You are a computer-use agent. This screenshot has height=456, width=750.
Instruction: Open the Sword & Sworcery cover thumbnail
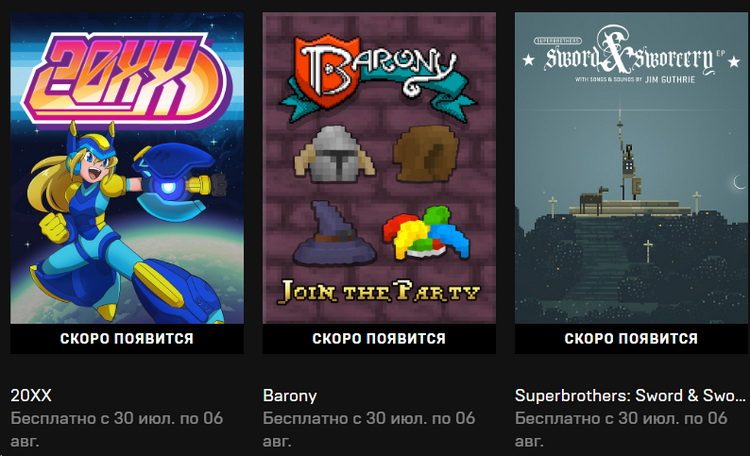(631, 168)
